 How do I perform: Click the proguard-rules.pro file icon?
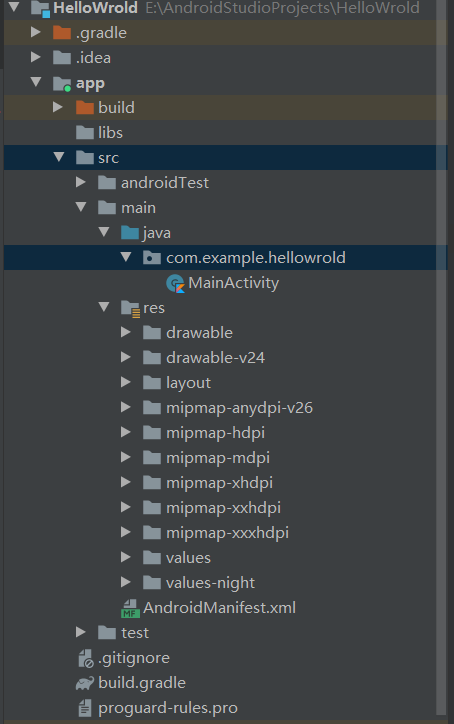pos(85,708)
